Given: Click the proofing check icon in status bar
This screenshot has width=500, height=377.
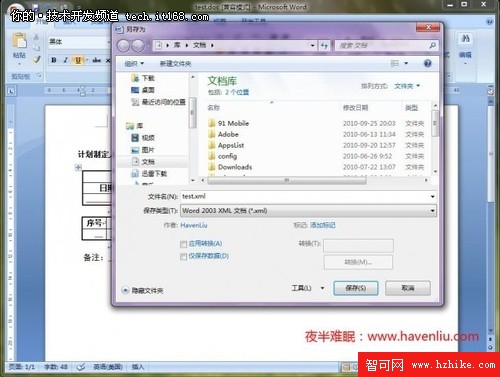Looking at the screenshot, I should coord(81,367).
